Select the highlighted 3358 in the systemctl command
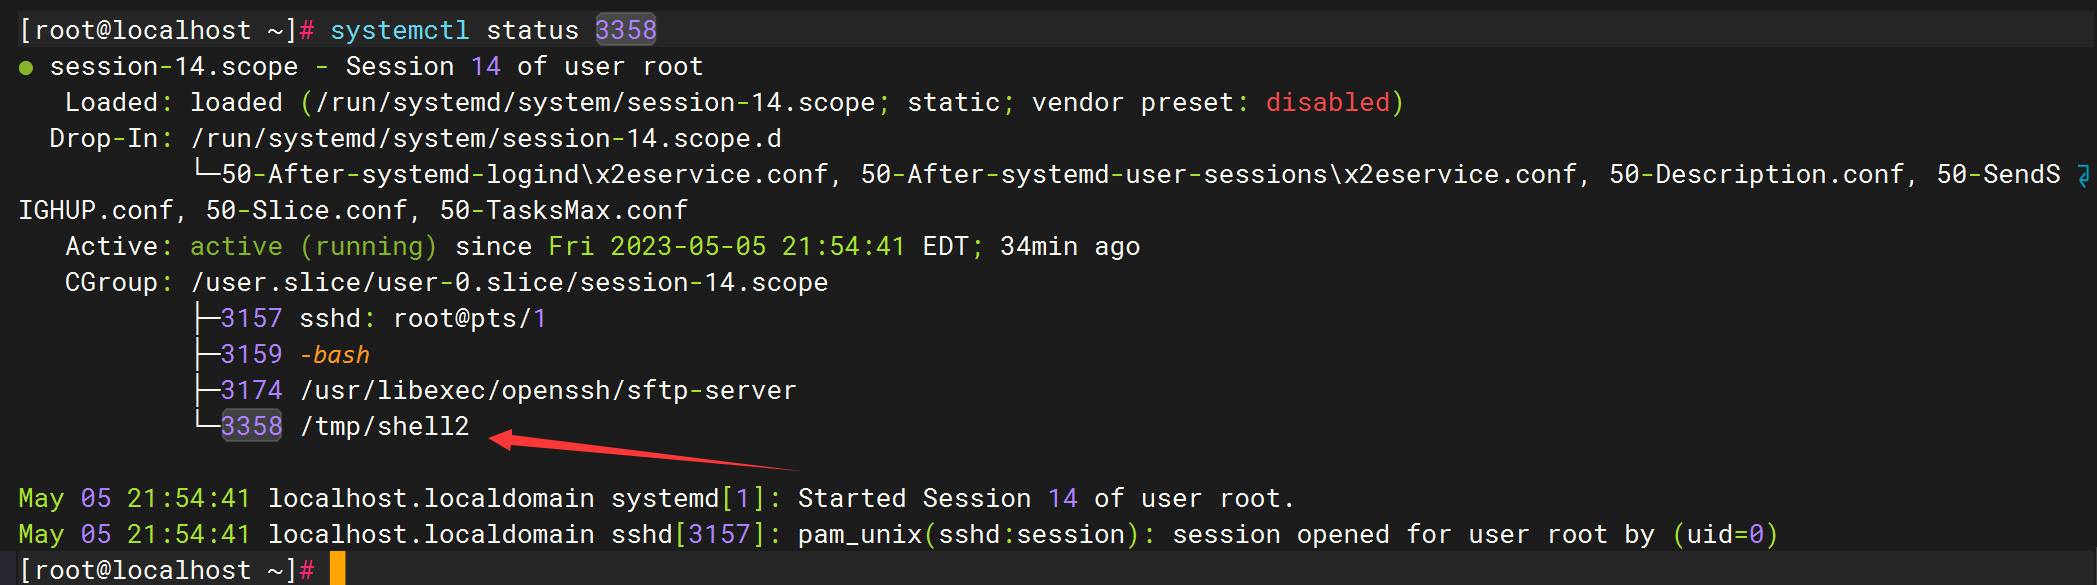 (x=626, y=30)
